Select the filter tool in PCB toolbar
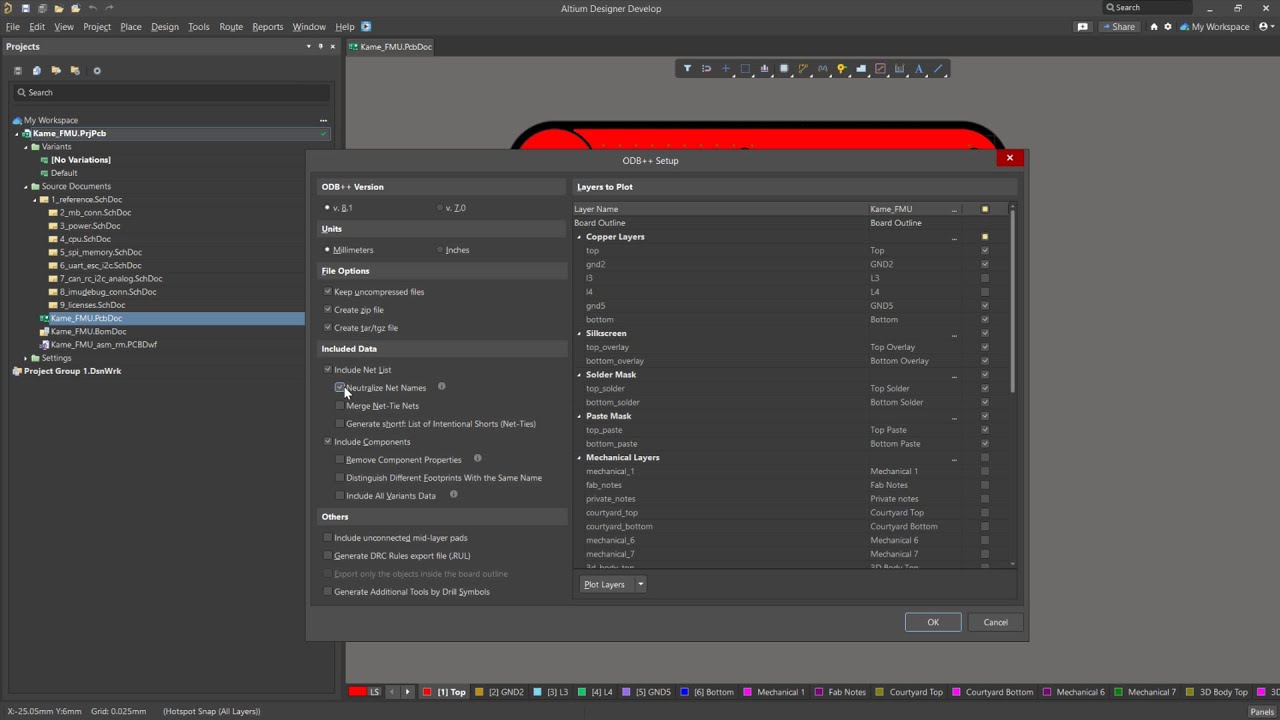Screen dimensions: 1280x720 [x=687, y=69]
